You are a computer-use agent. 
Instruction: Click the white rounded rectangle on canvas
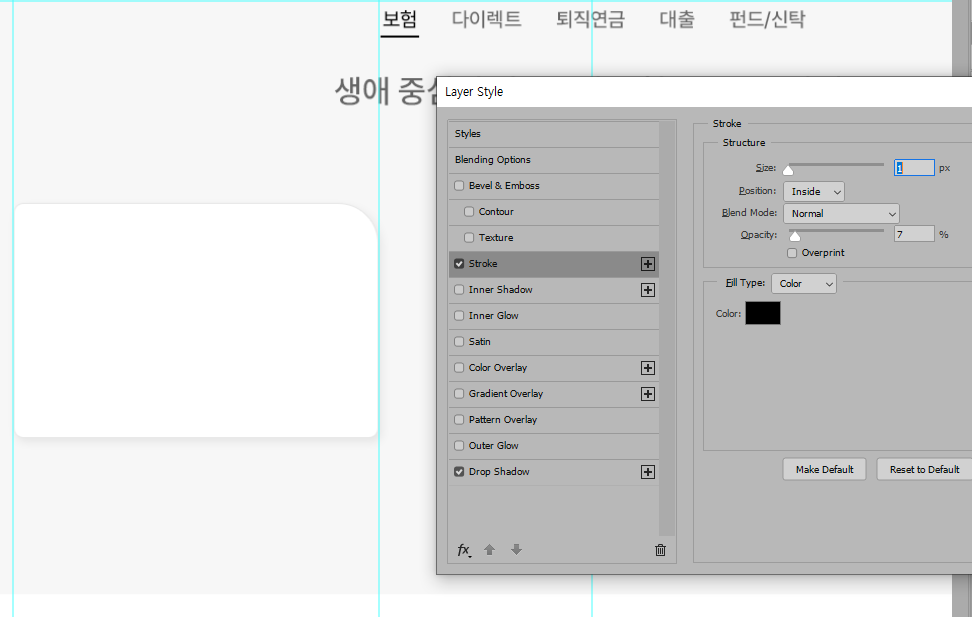click(x=196, y=321)
